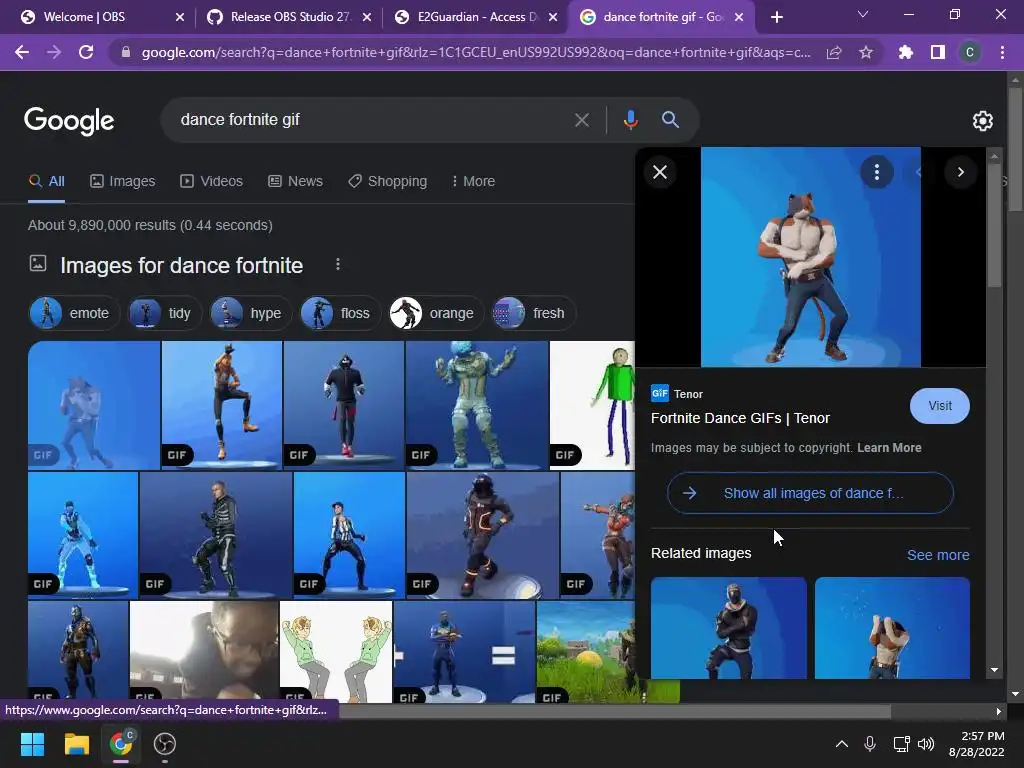
Task: Open OBS Studio from the taskbar
Action: pyautogui.click(x=165, y=744)
